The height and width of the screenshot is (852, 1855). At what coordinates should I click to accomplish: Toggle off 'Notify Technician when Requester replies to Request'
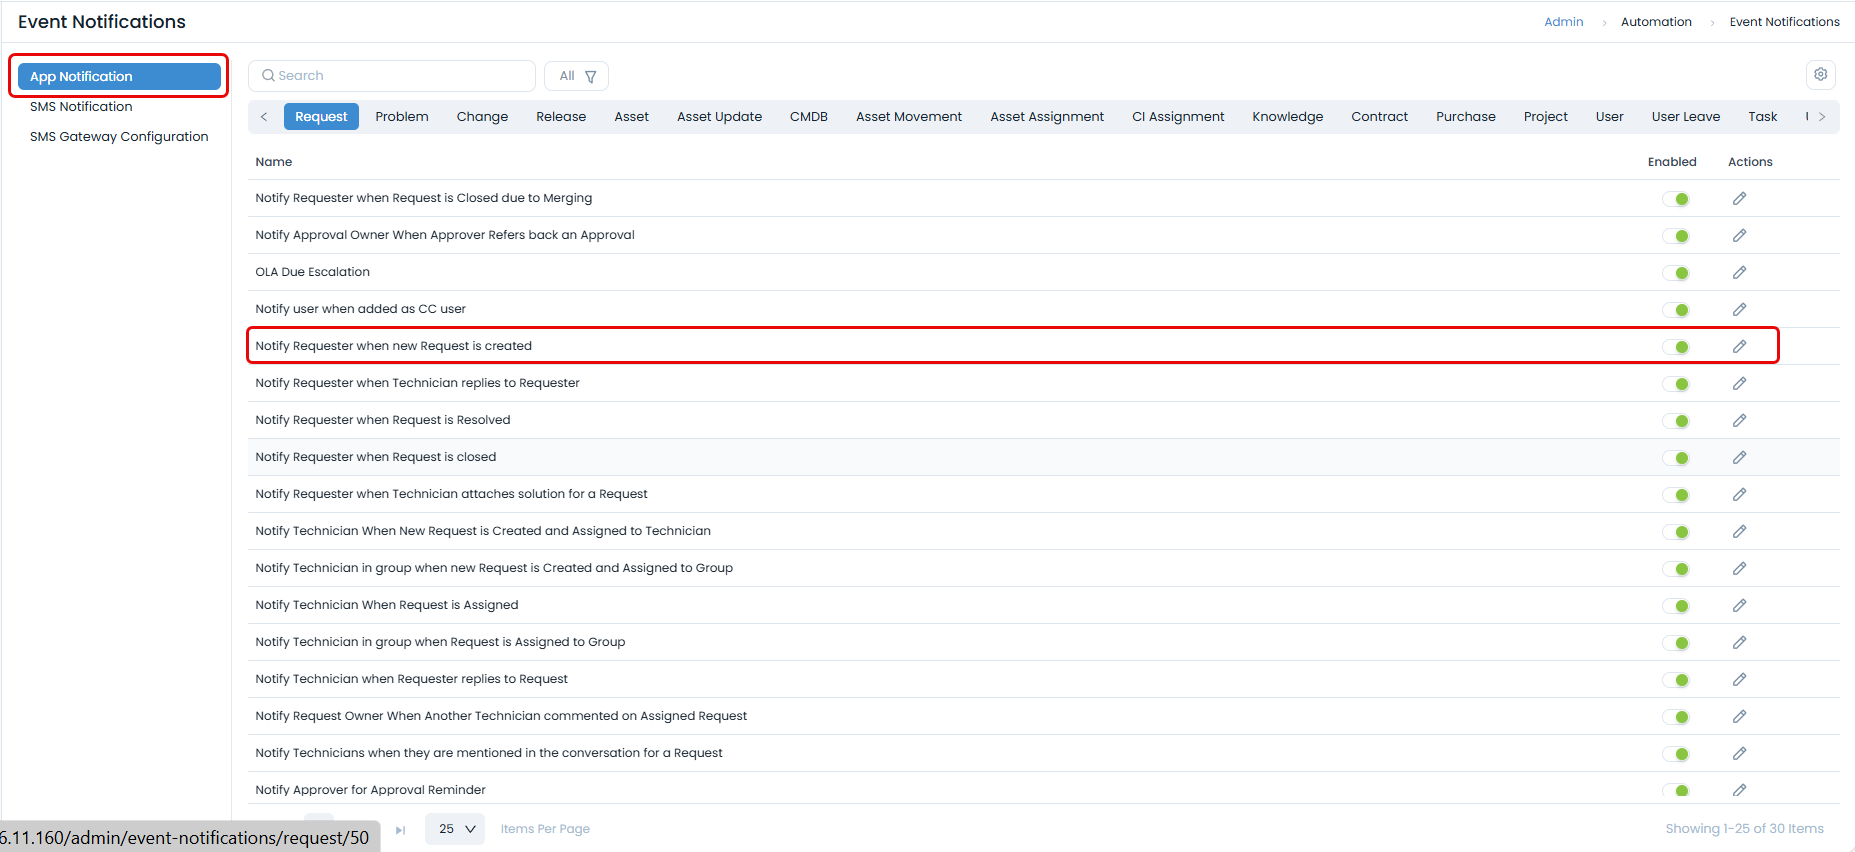(x=1676, y=680)
